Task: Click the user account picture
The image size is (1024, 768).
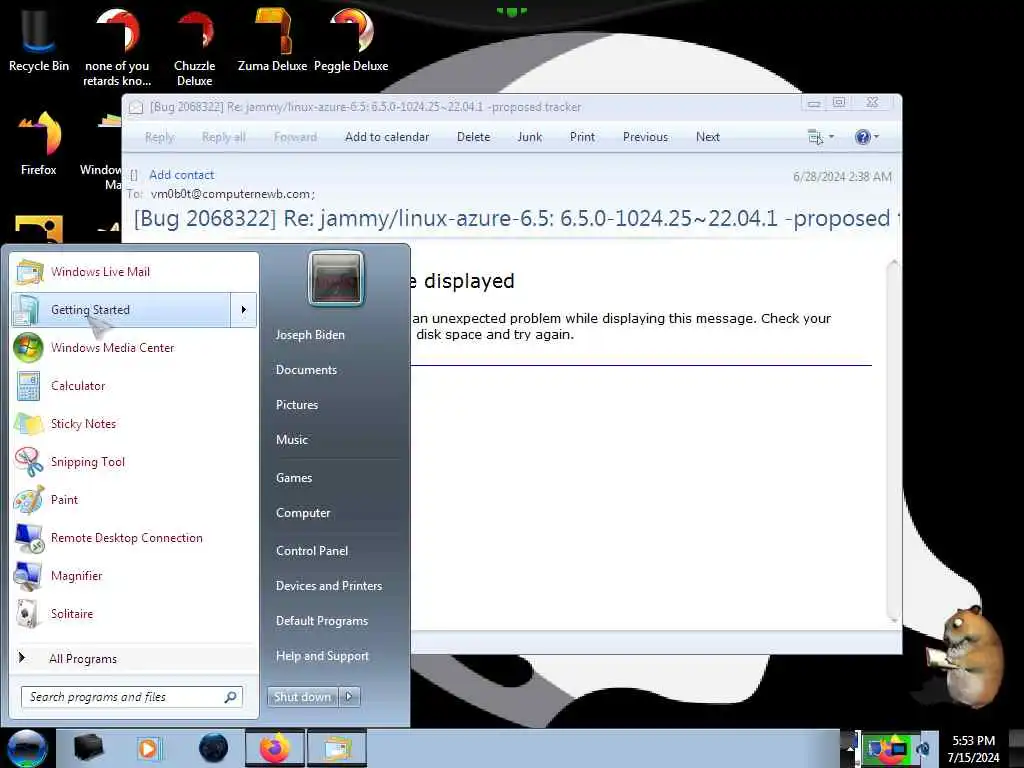Action: point(336,280)
